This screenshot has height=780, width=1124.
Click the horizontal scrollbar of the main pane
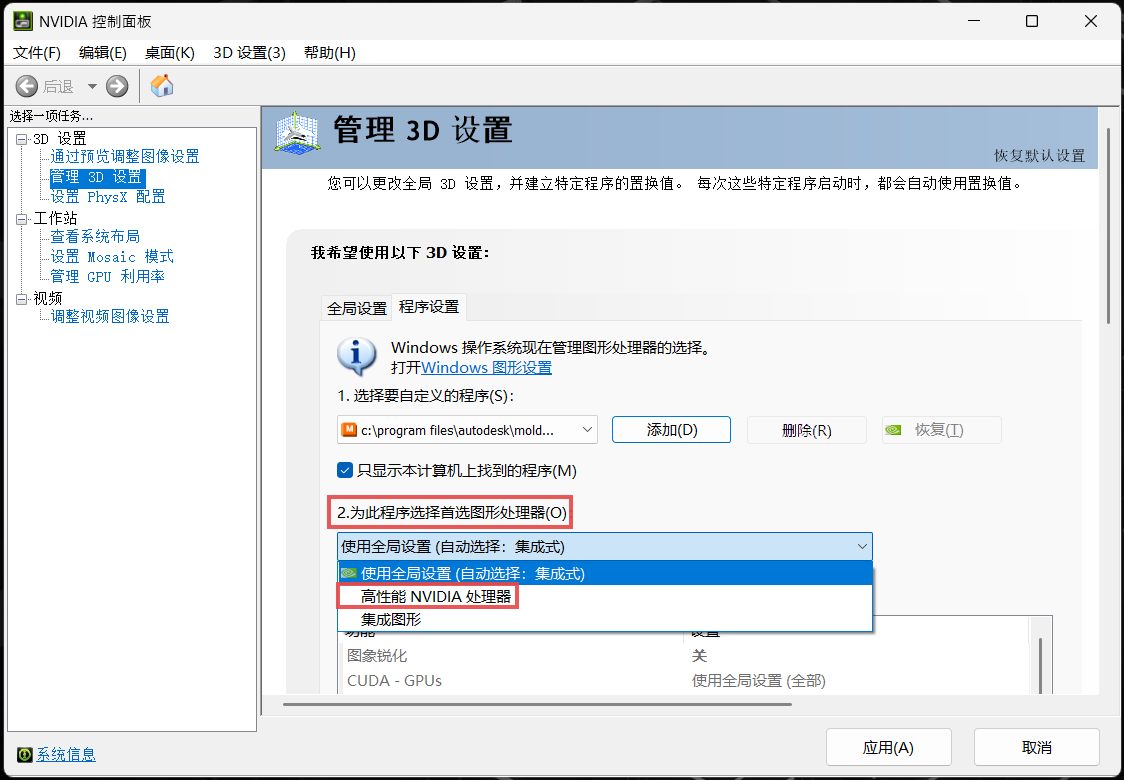click(x=537, y=705)
